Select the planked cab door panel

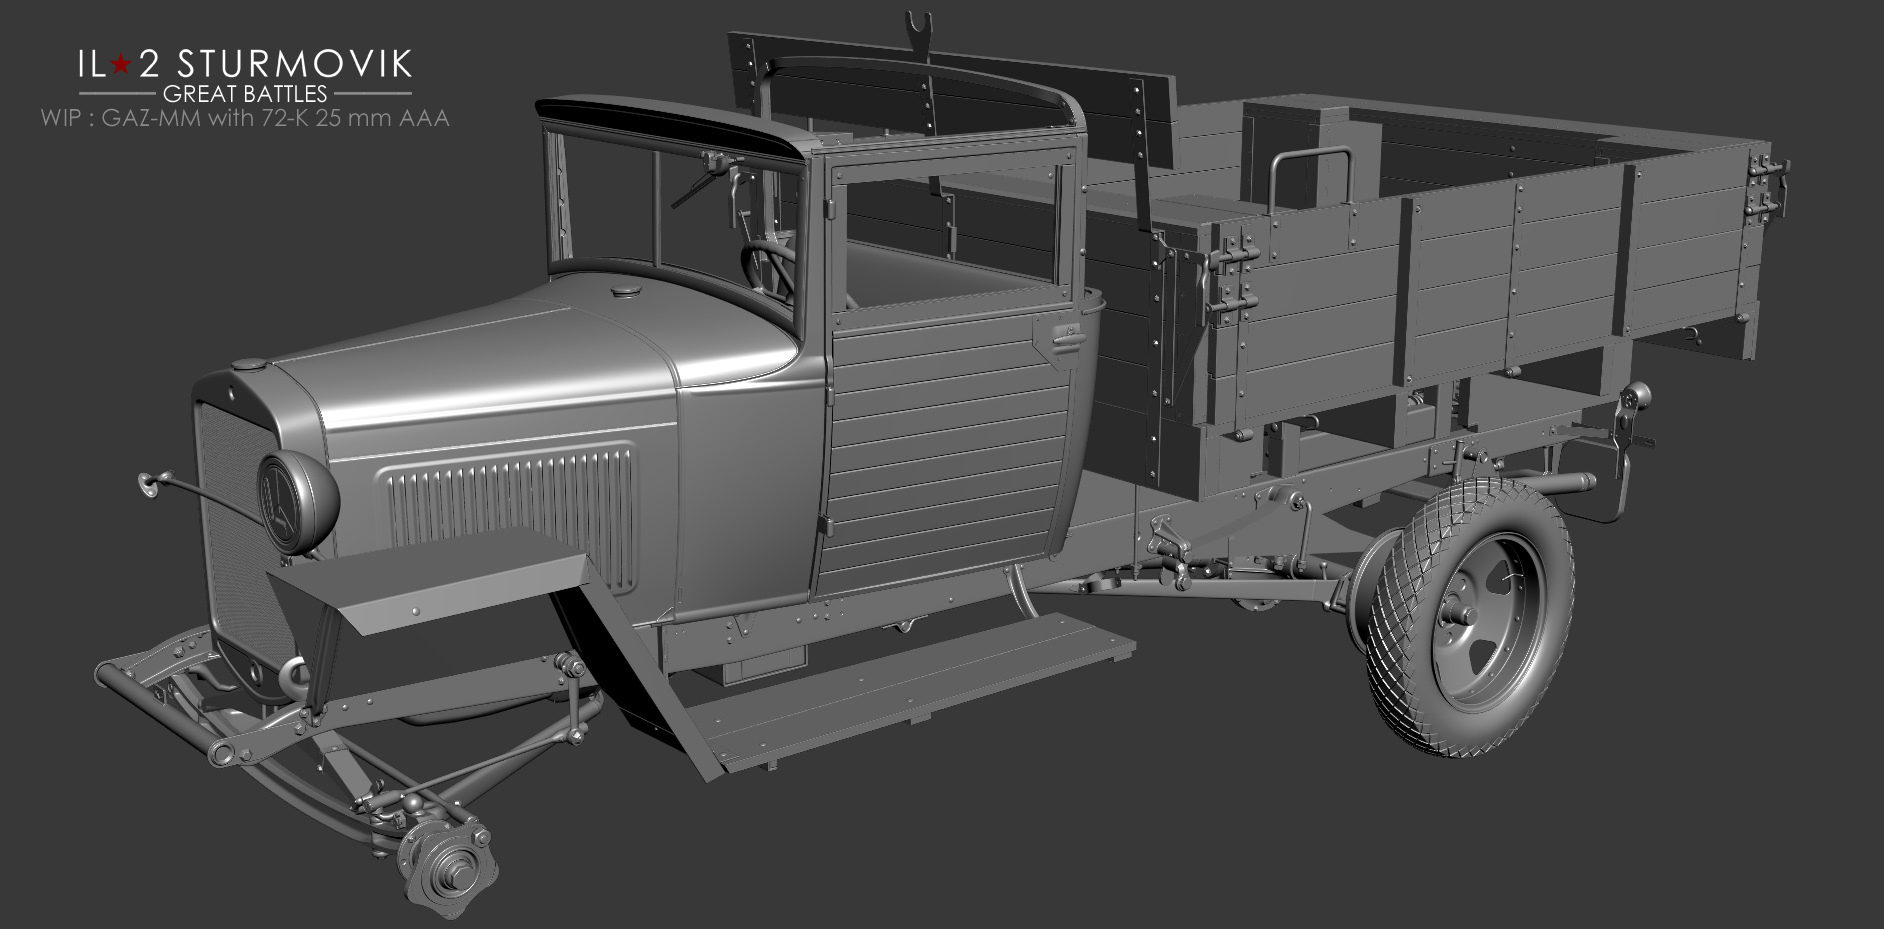[945, 450]
